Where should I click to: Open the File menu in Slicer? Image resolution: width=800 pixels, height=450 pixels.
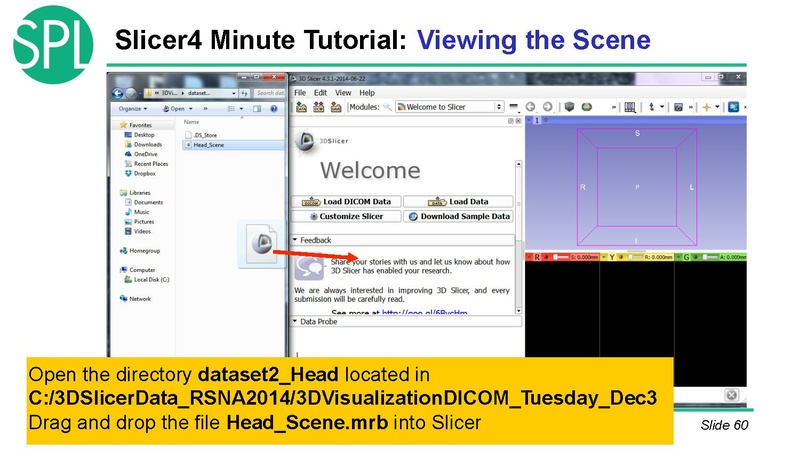(x=300, y=93)
